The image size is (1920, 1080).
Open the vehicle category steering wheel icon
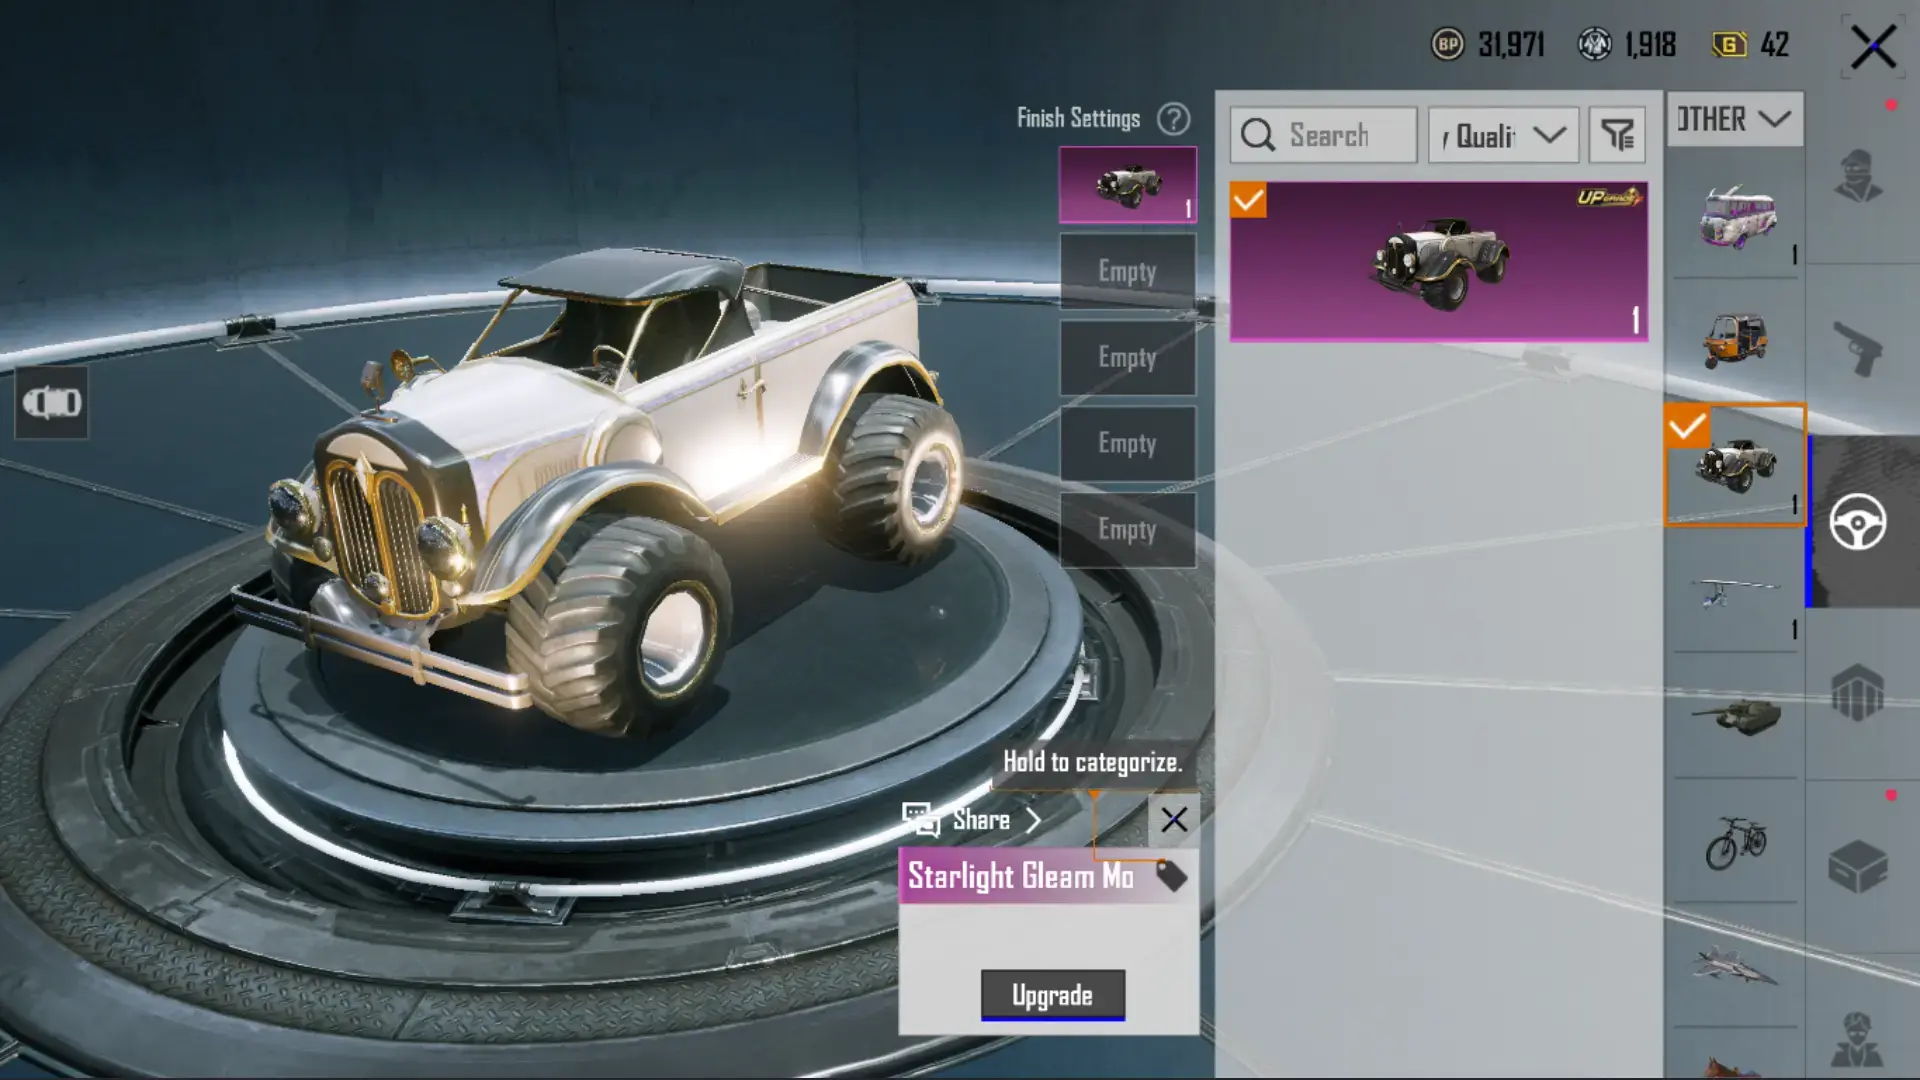1858,521
